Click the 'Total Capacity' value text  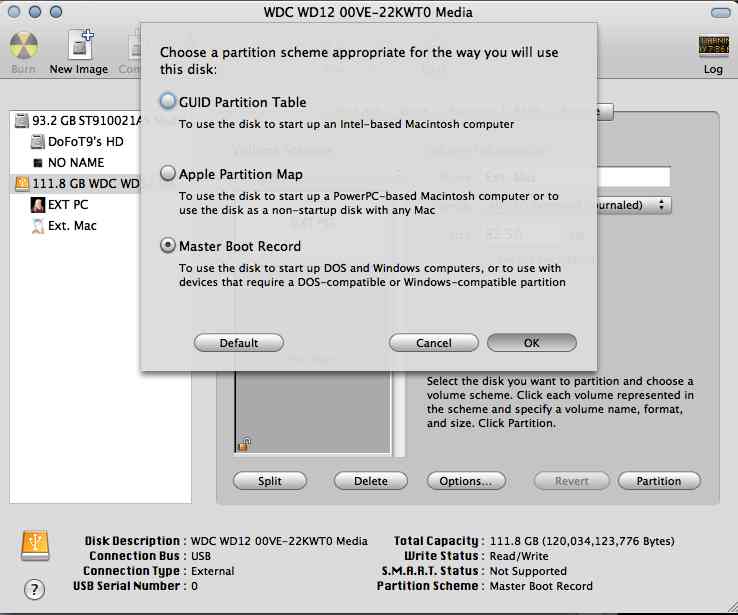pos(582,541)
